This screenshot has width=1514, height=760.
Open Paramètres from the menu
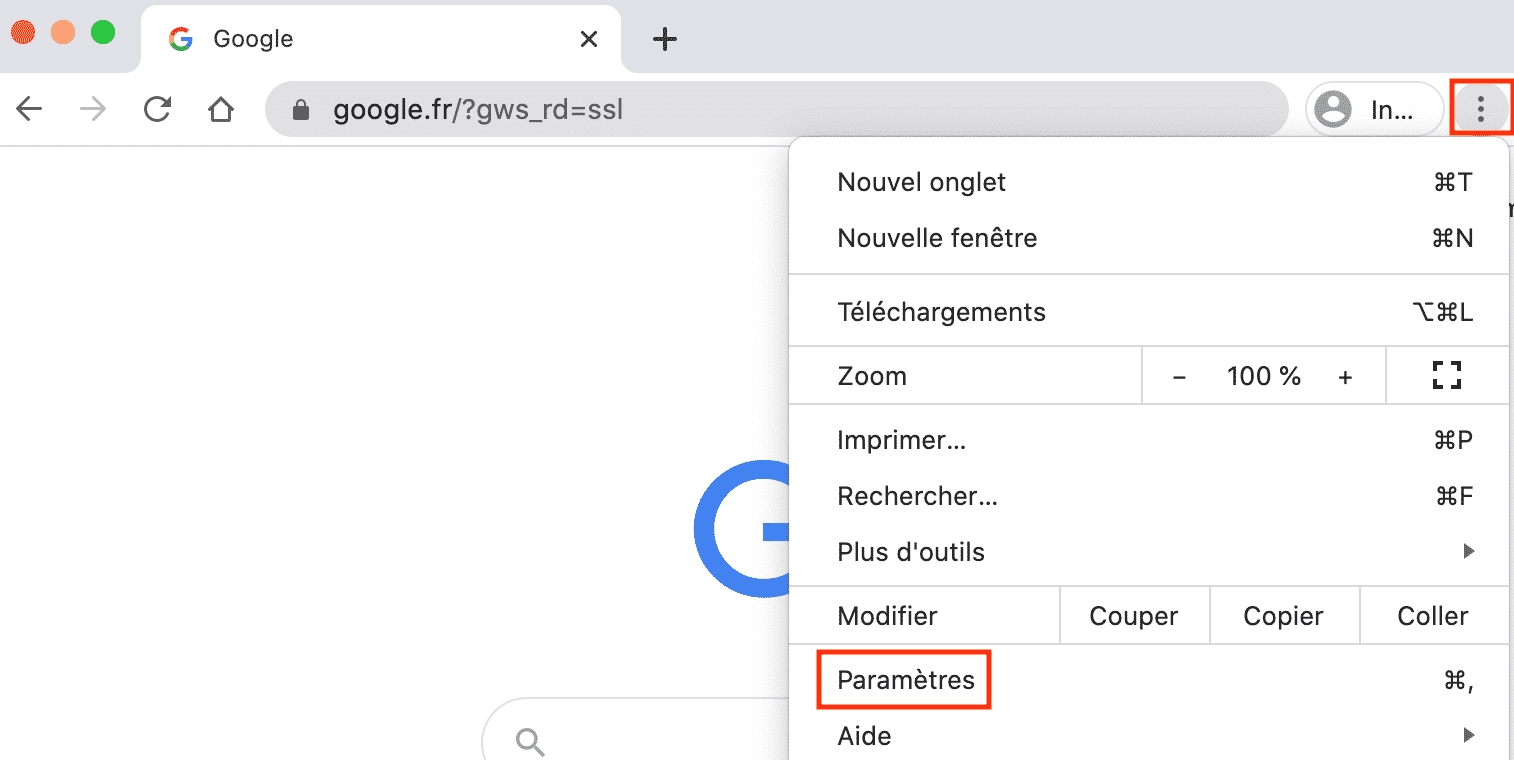click(x=903, y=680)
